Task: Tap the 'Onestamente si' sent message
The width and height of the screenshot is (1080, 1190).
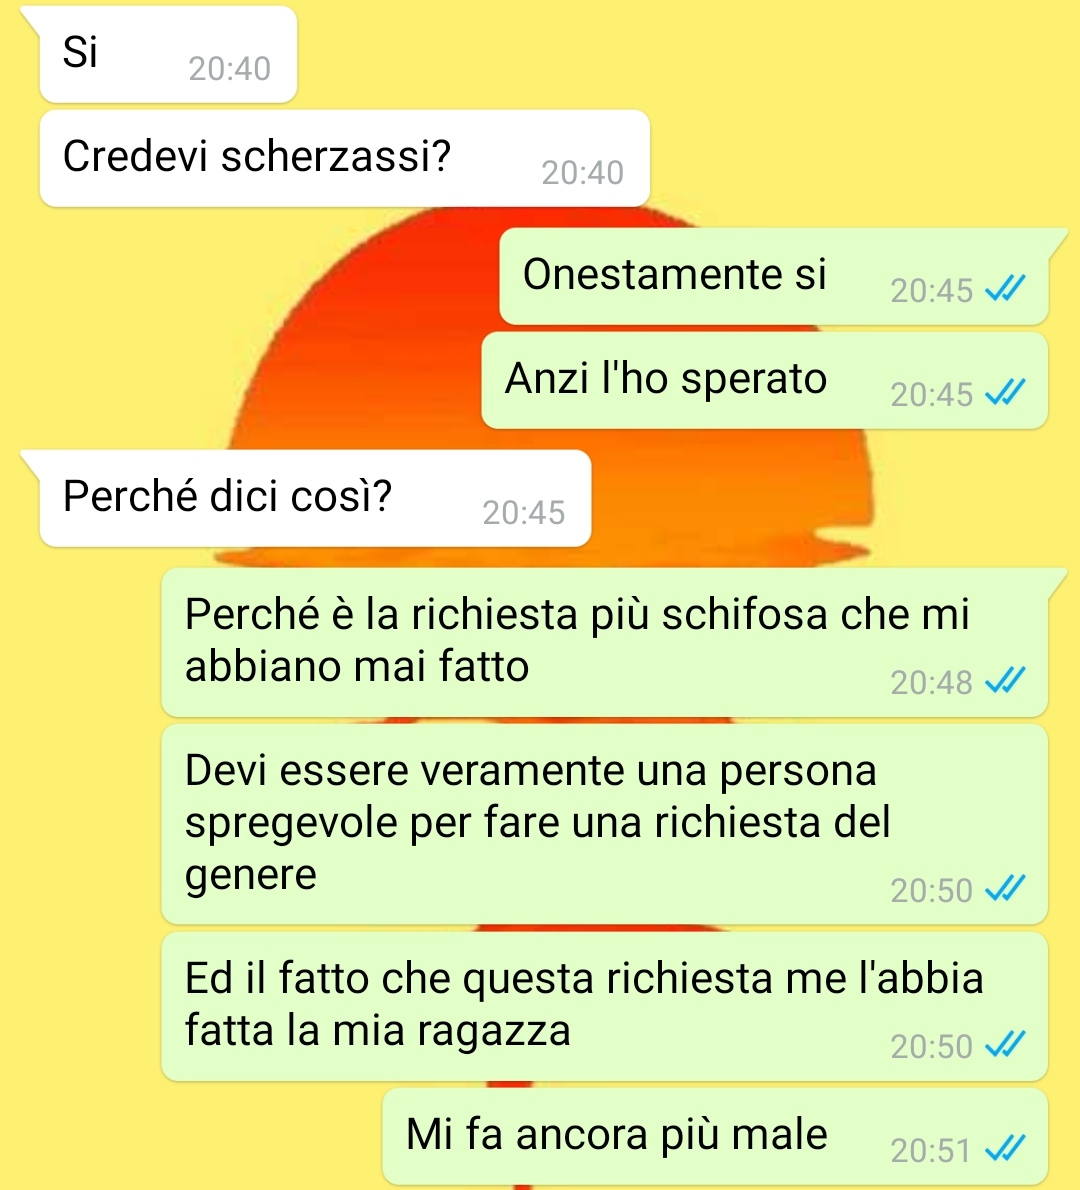Action: coord(773,276)
